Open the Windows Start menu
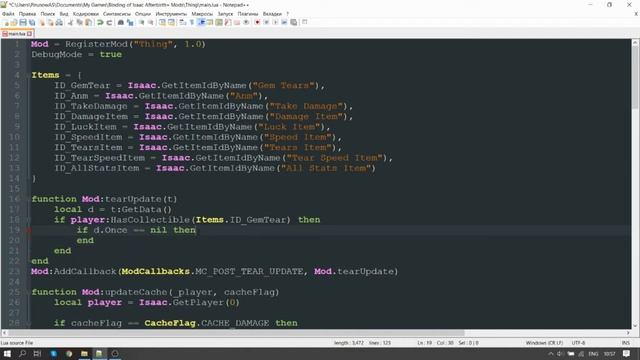Viewport: 640px width, 360px height. pyautogui.click(x=7, y=353)
